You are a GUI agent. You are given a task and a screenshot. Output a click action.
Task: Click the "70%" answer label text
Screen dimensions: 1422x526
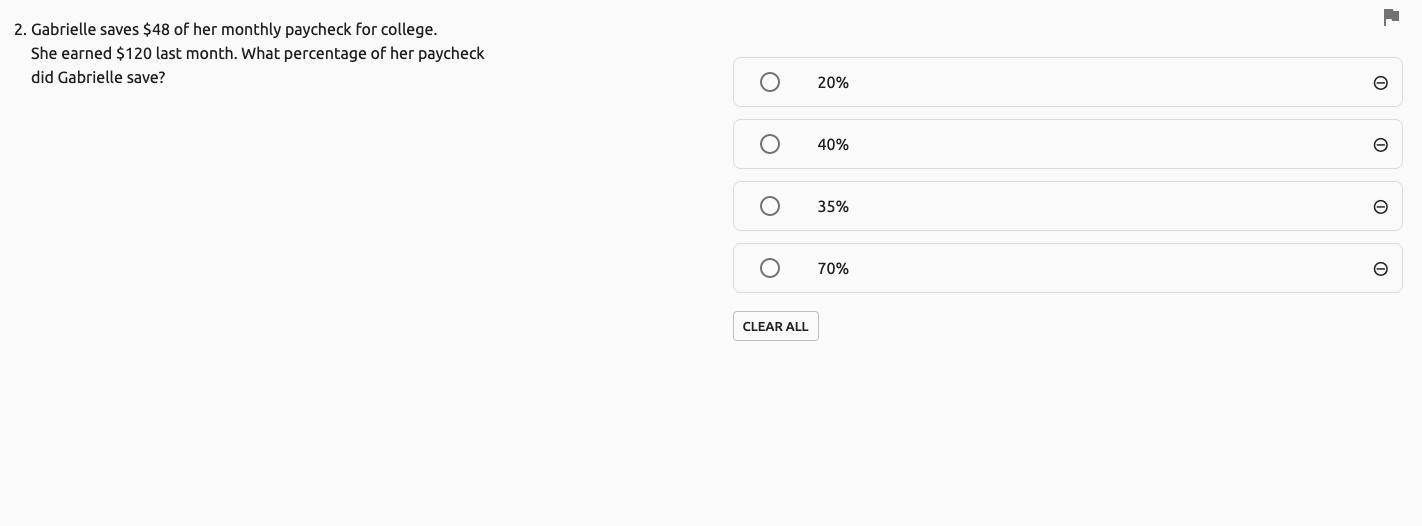coord(832,269)
